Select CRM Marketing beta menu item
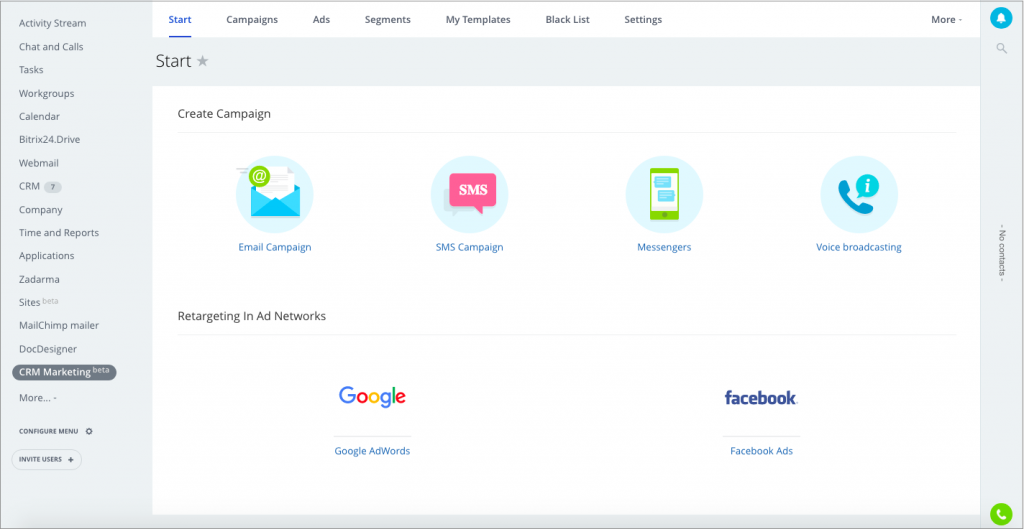This screenshot has height=529, width=1024. click(x=64, y=372)
